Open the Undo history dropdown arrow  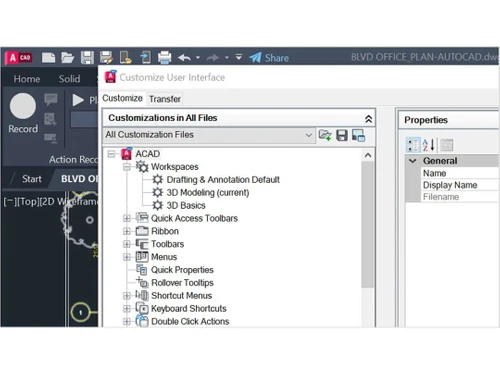tap(198, 58)
